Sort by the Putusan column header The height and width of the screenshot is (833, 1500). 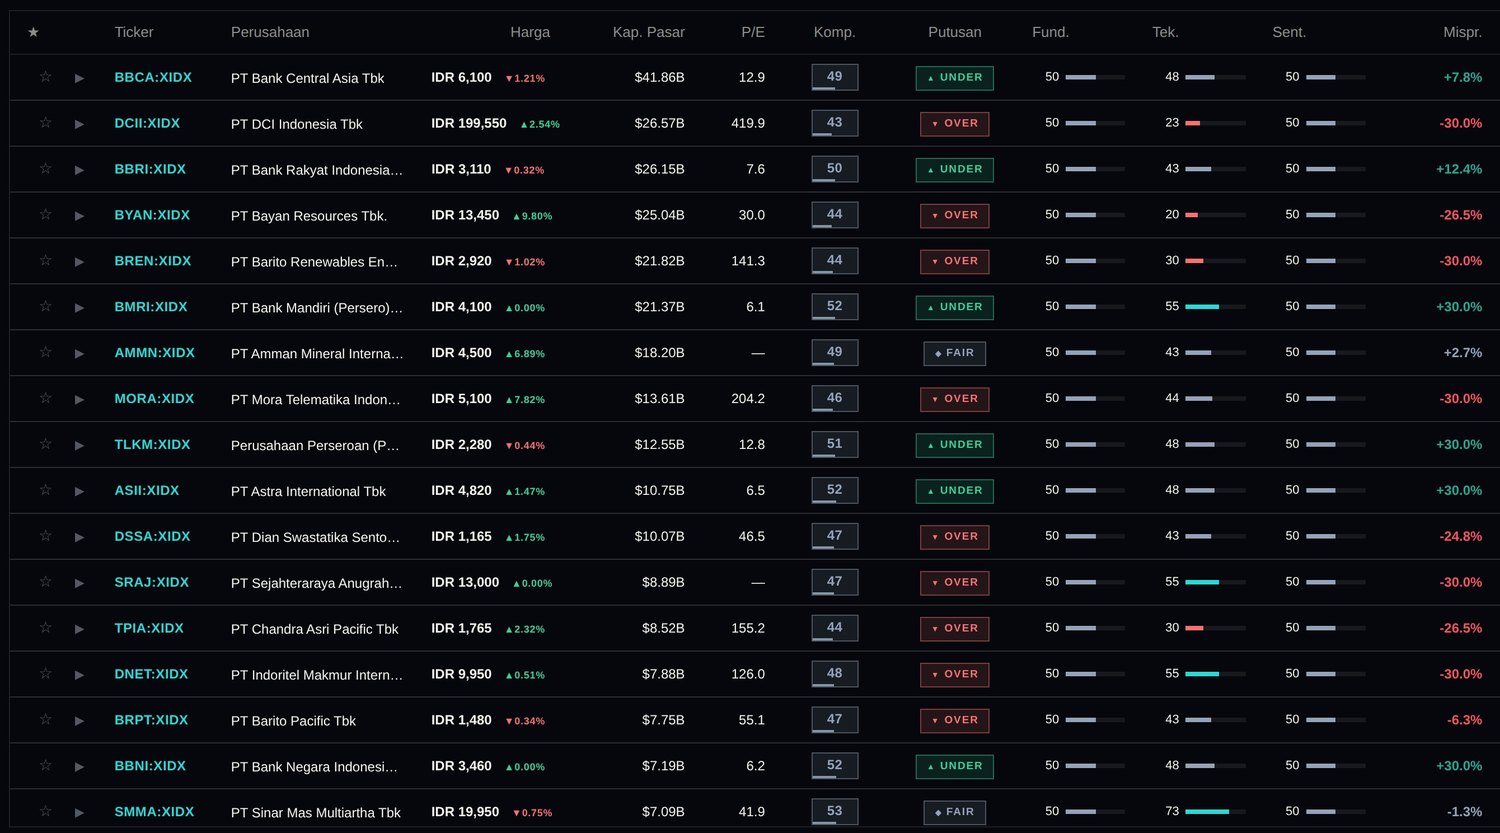[x=955, y=32]
